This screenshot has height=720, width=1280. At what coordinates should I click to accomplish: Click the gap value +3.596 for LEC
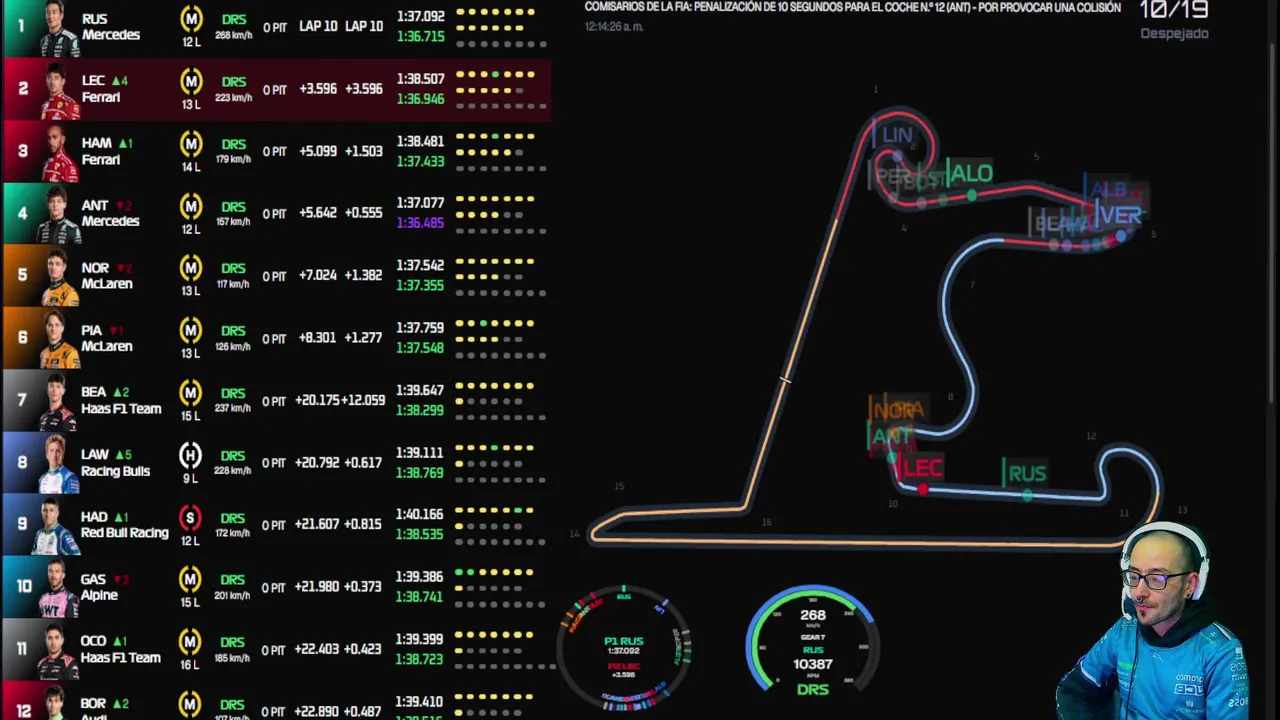(318, 89)
